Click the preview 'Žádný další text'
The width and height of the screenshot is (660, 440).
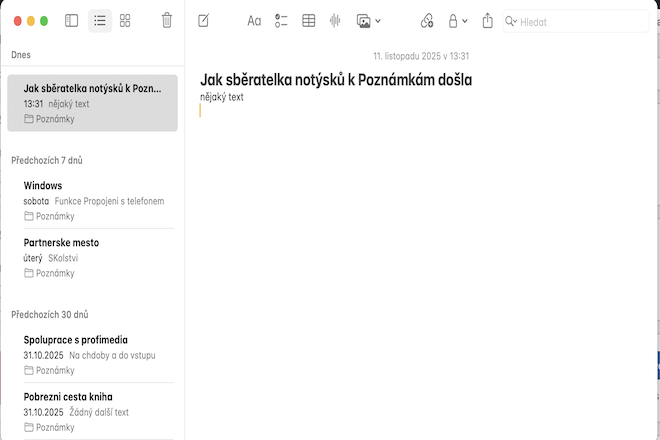point(99,412)
